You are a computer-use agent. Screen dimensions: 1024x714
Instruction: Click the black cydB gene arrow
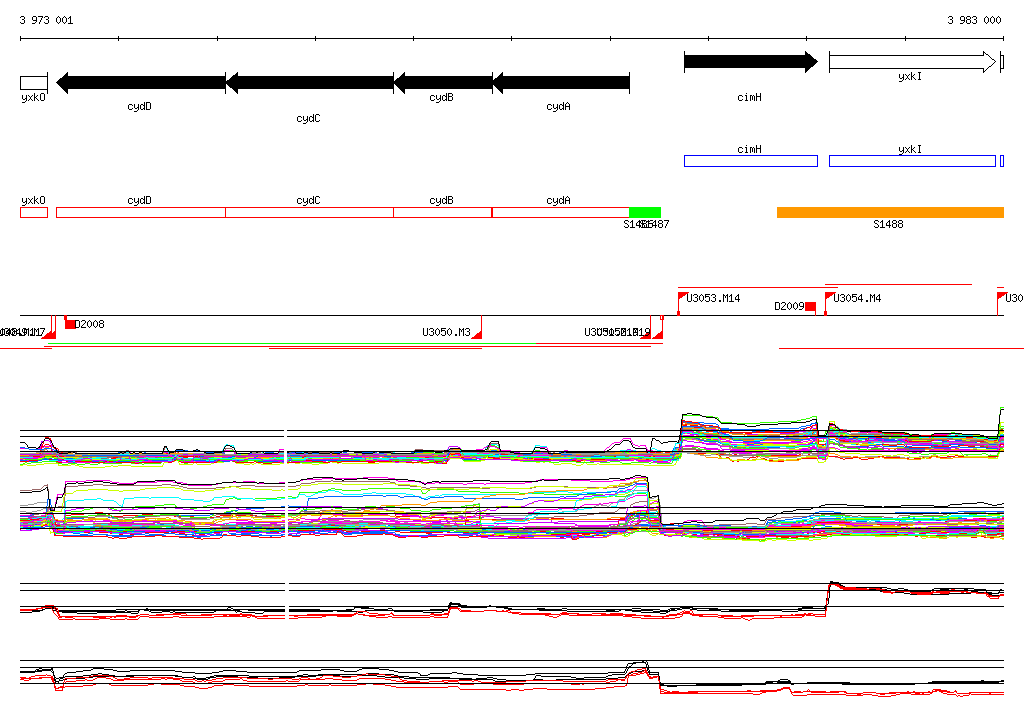pyautogui.click(x=443, y=83)
